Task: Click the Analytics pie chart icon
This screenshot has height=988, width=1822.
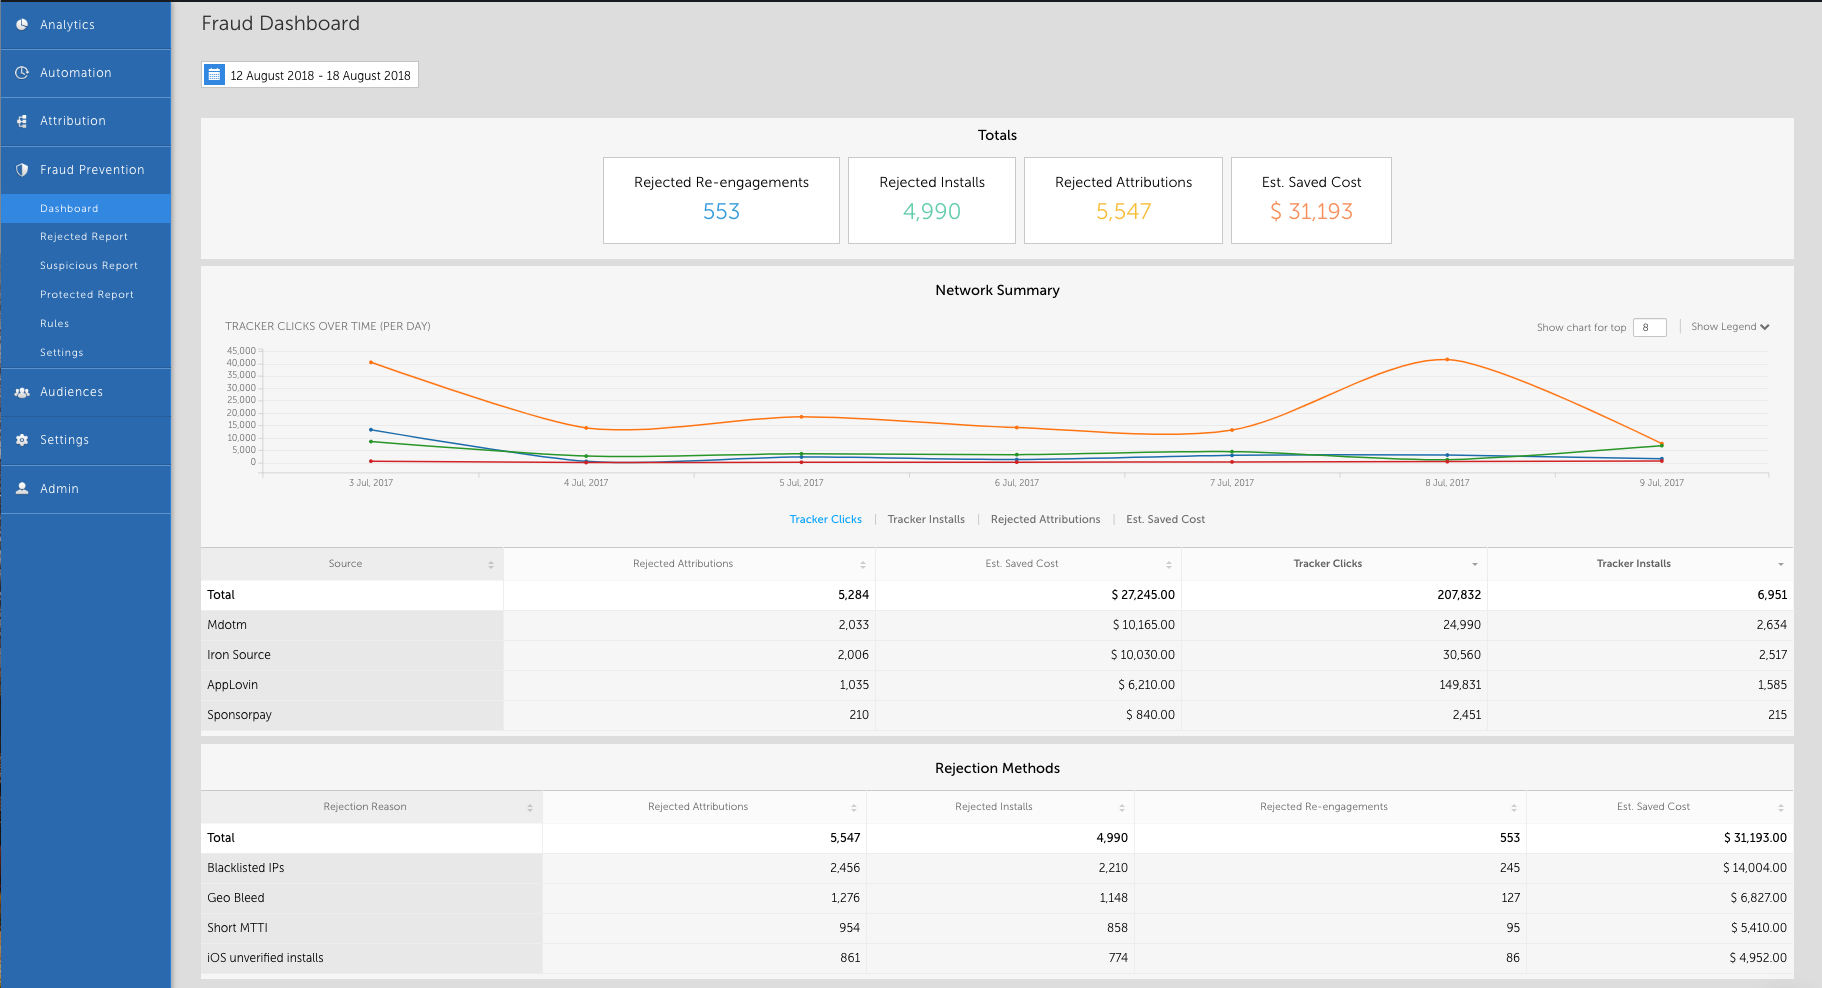Action: pyautogui.click(x=22, y=25)
